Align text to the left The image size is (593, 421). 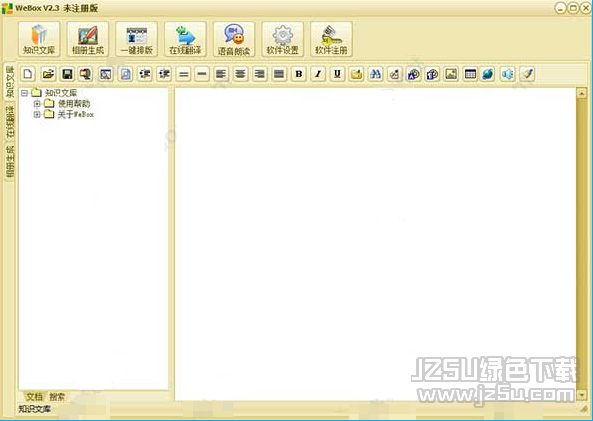pos(221,74)
